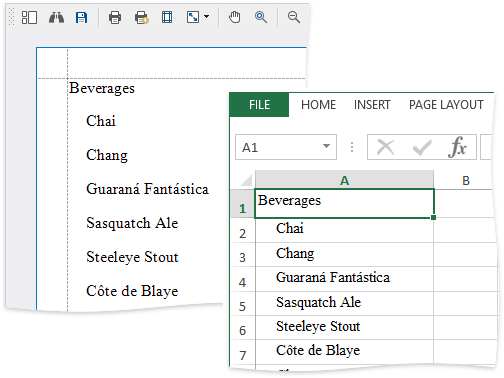The width and height of the screenshot is (504, 378).
Task: Switch to the HOME ribbon tab
Action: point(318,105)
